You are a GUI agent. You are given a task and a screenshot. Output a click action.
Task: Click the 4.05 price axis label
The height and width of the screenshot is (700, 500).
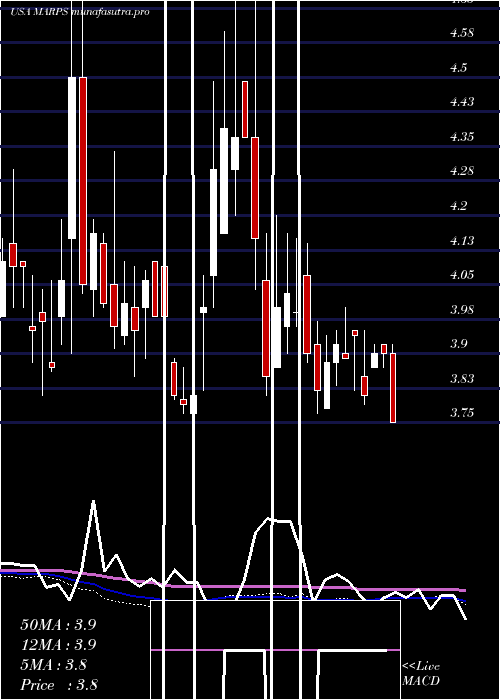tap(462, 275)
